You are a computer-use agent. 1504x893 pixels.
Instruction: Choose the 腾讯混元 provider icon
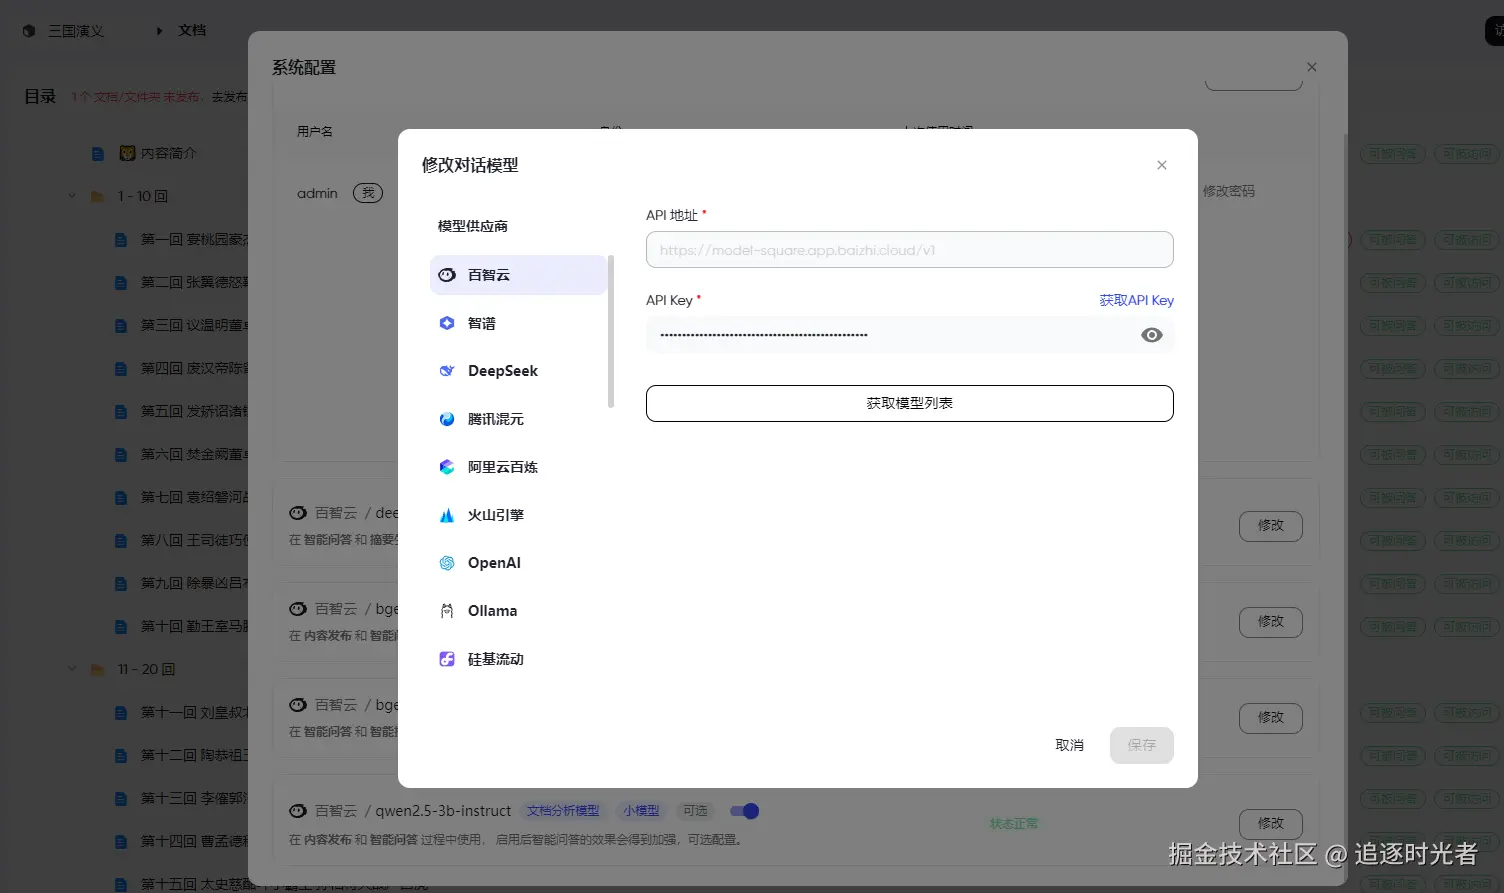coord(447,419)
